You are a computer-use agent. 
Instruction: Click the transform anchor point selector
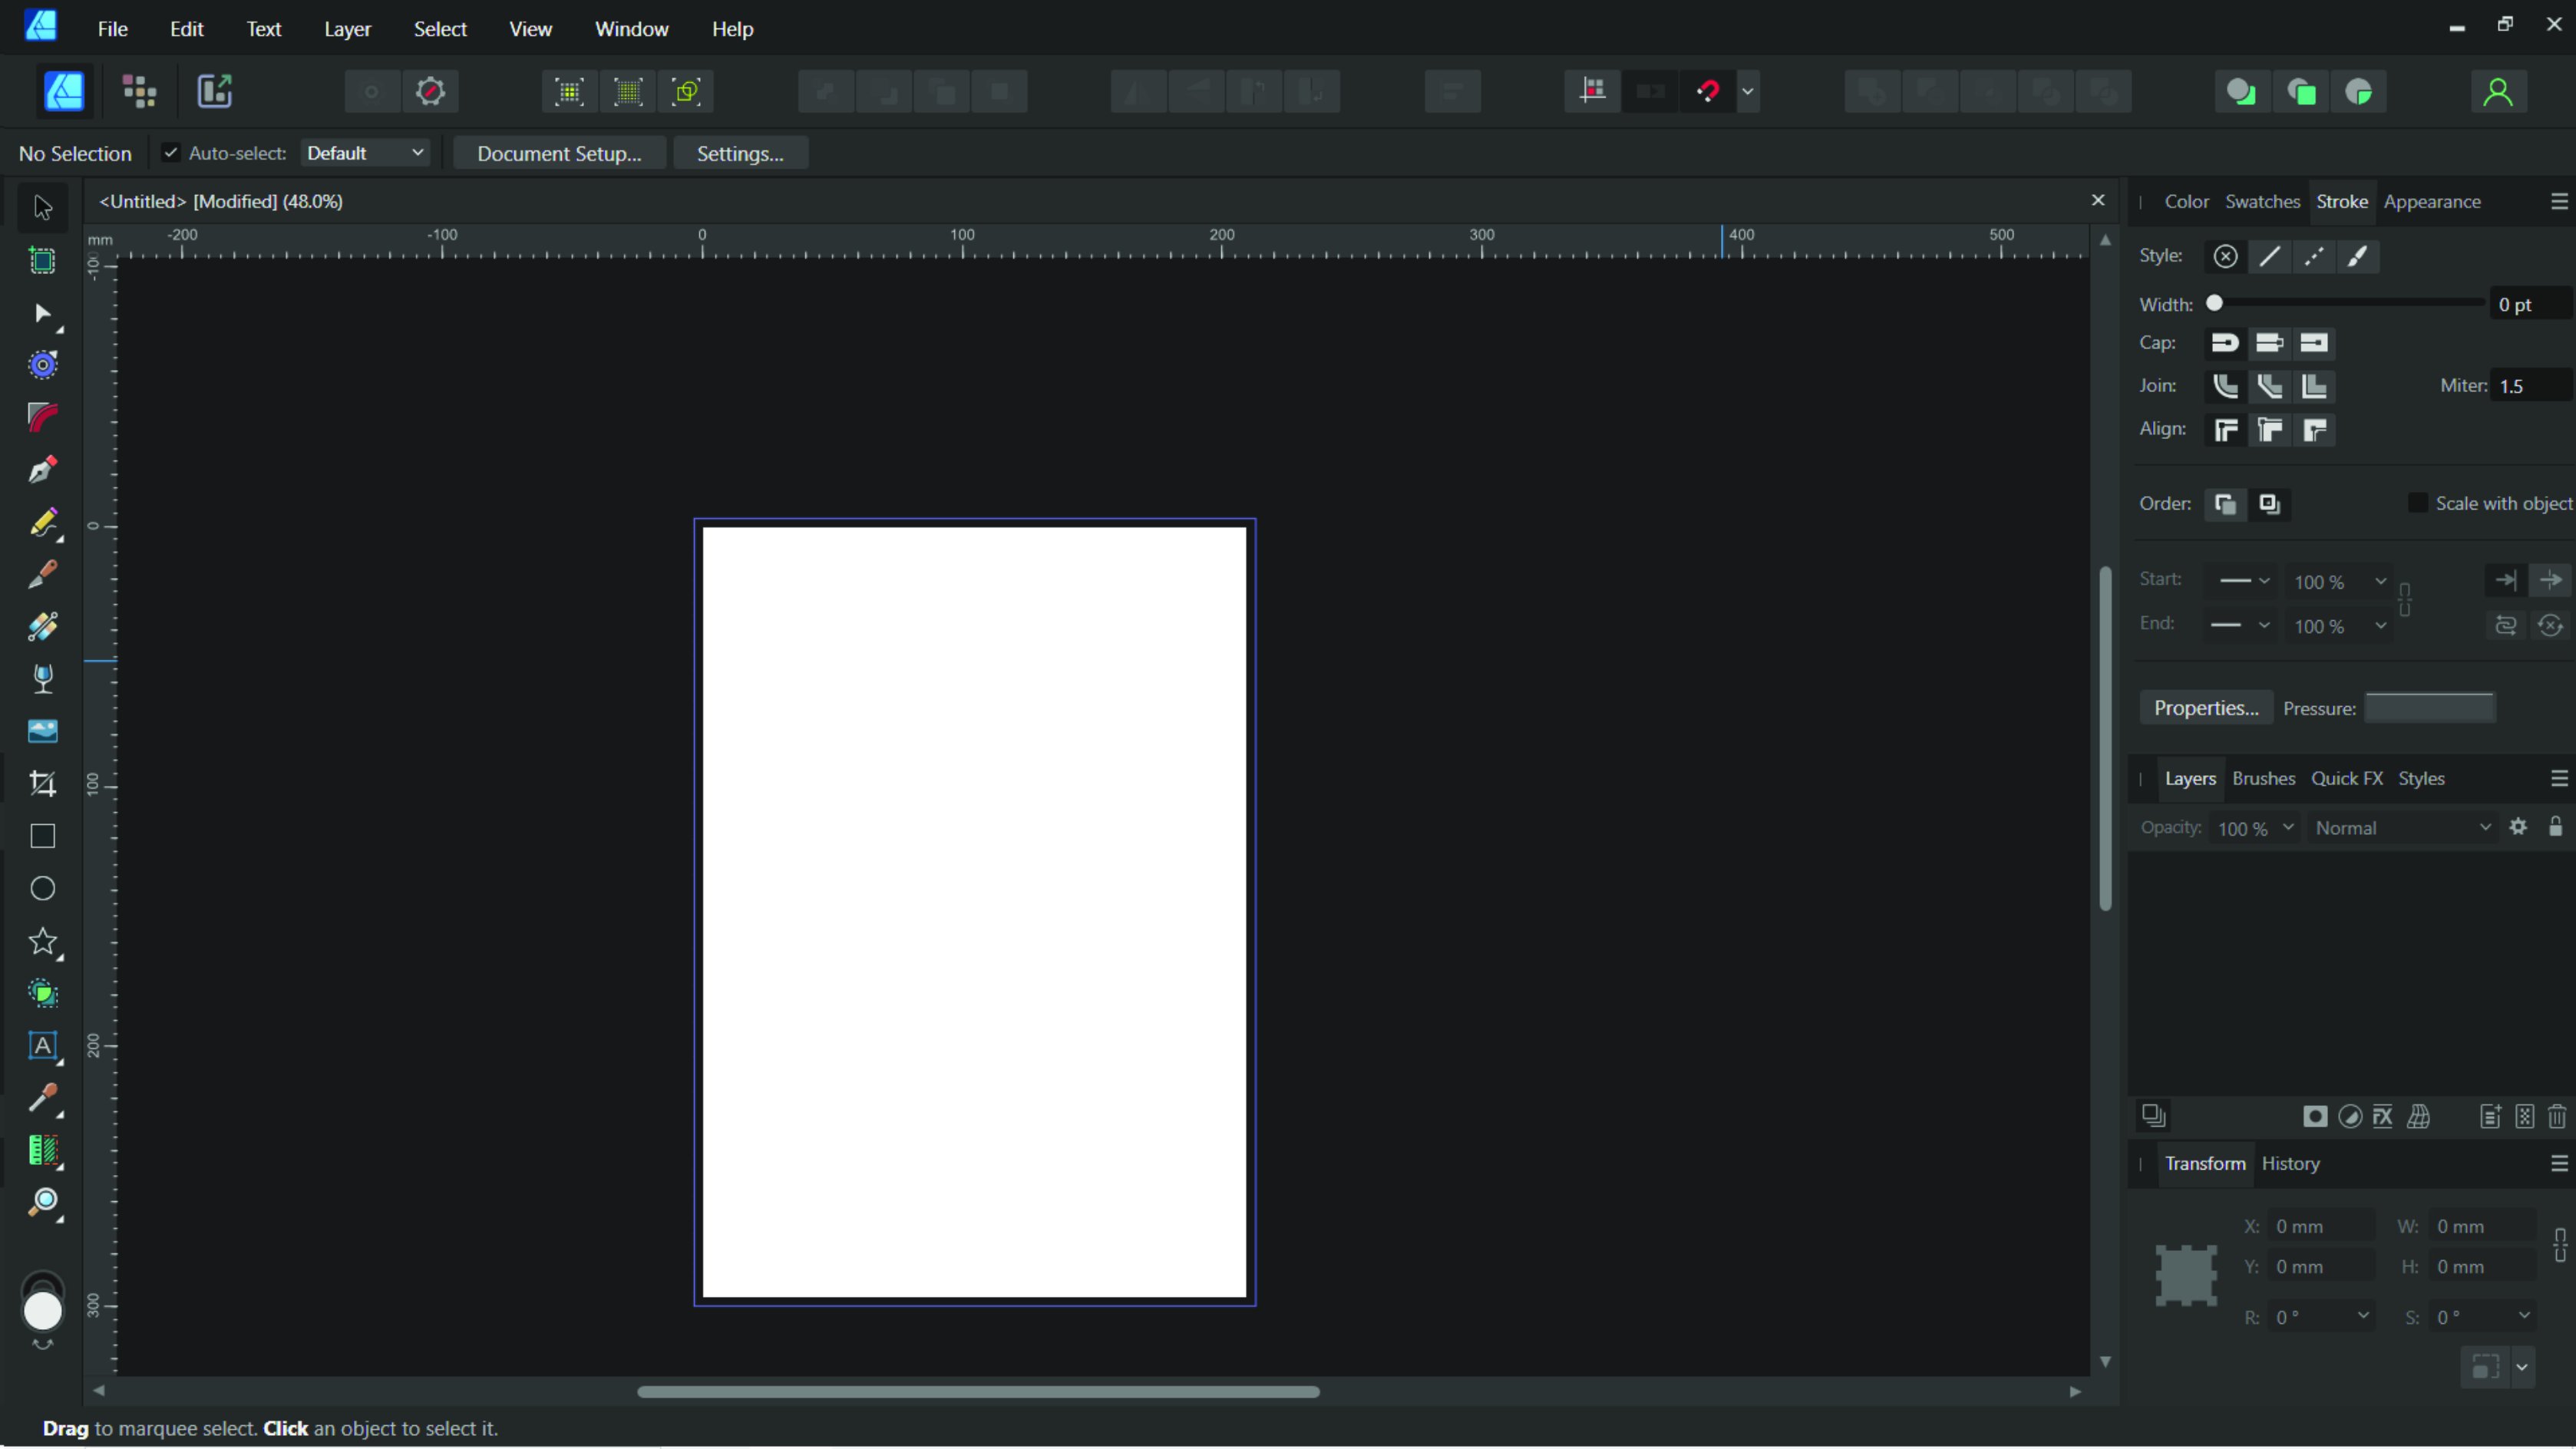coord(2186,1275)
